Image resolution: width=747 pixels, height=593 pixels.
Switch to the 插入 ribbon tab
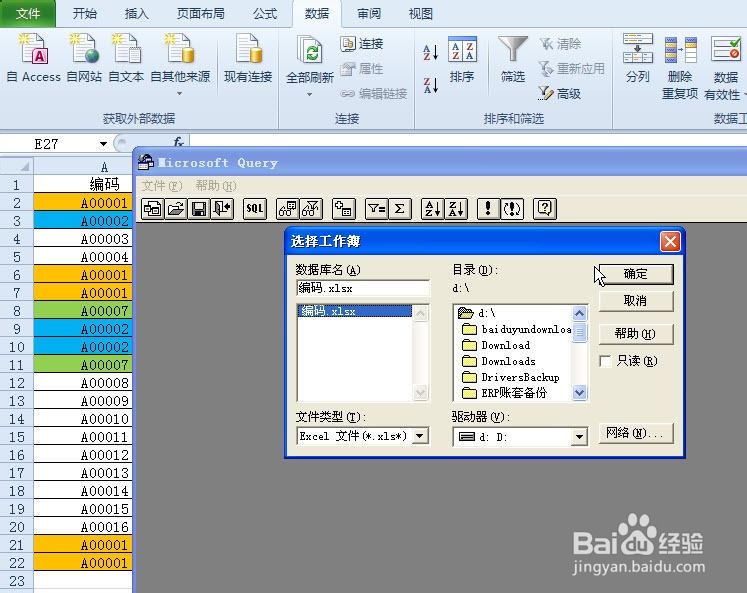point(136,14)
